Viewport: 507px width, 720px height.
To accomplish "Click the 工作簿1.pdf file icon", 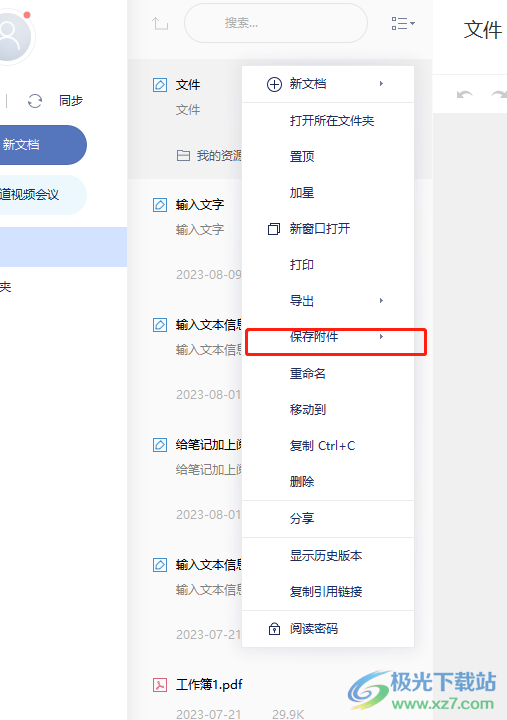I will [x=160, y=685].
